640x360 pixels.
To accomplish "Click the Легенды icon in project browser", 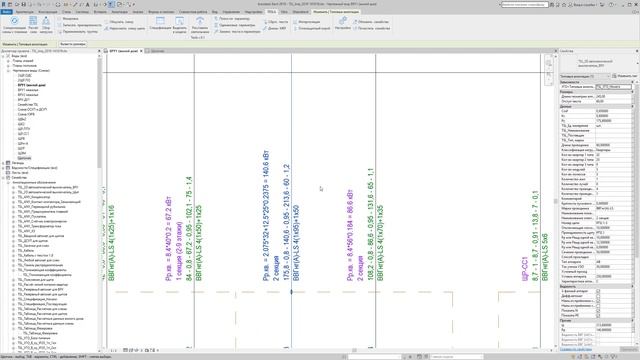I will point(8,163).
